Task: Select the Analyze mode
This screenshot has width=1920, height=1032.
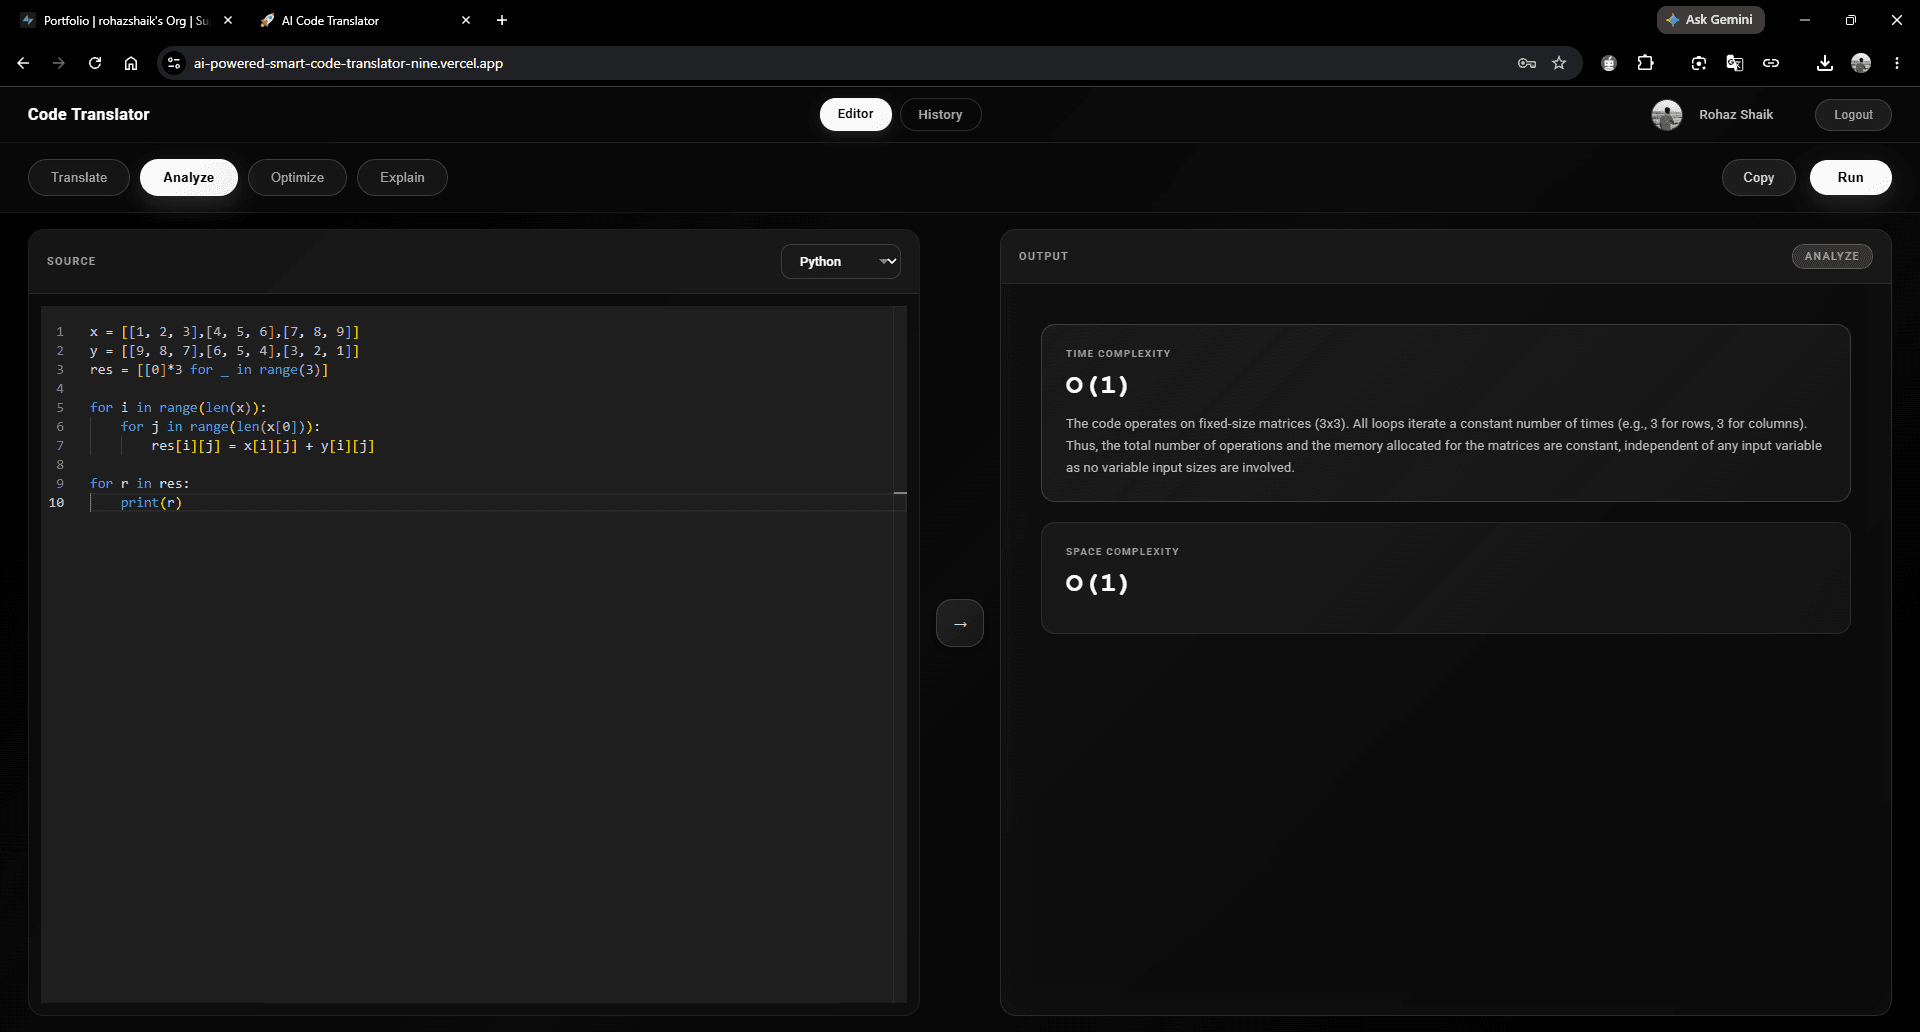Action: (x=188, y=177)
